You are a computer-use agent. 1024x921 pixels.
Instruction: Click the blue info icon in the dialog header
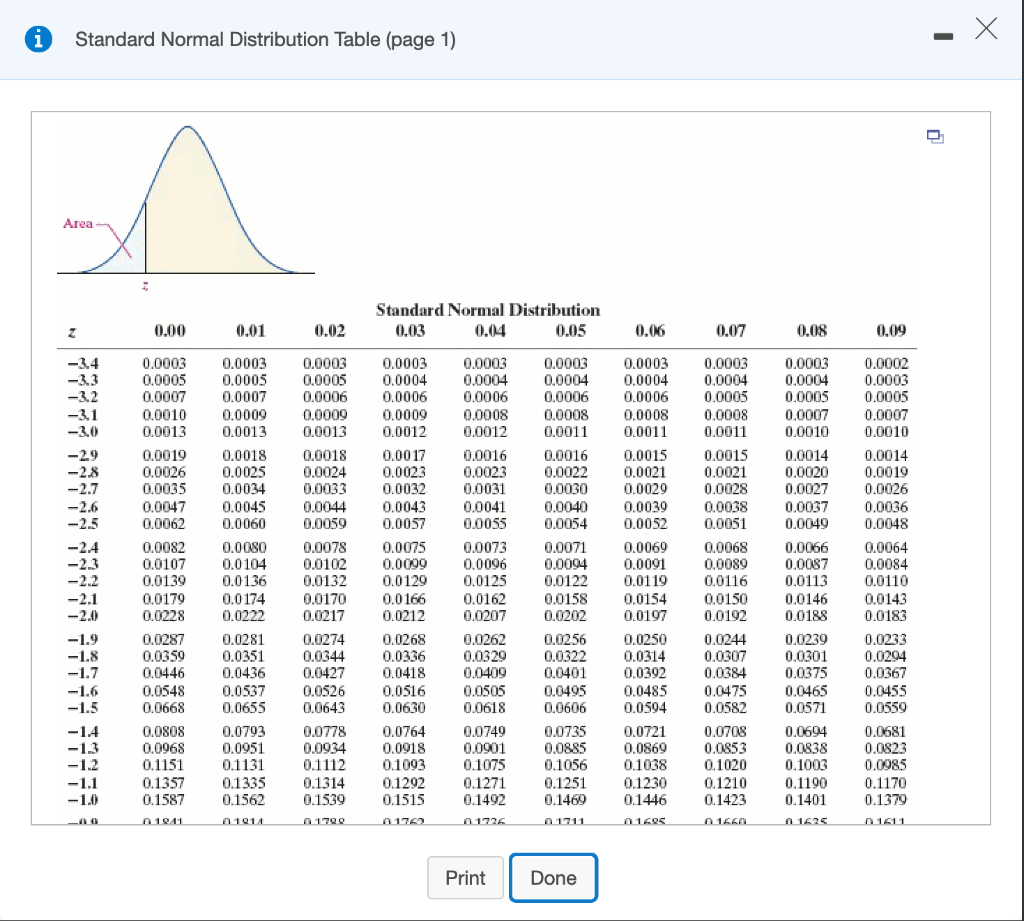[x=39, y=39]
